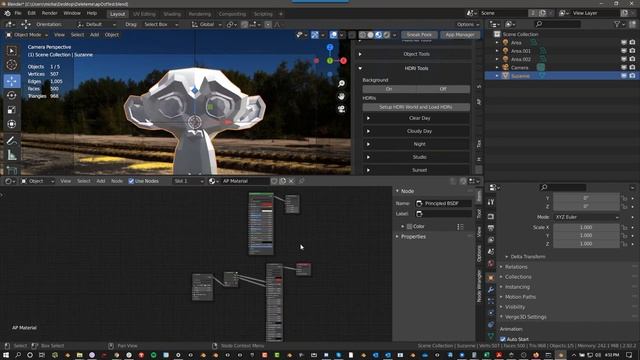
Task: Hide Area light in viewport via monitor icon
Action: pos(624,42)
